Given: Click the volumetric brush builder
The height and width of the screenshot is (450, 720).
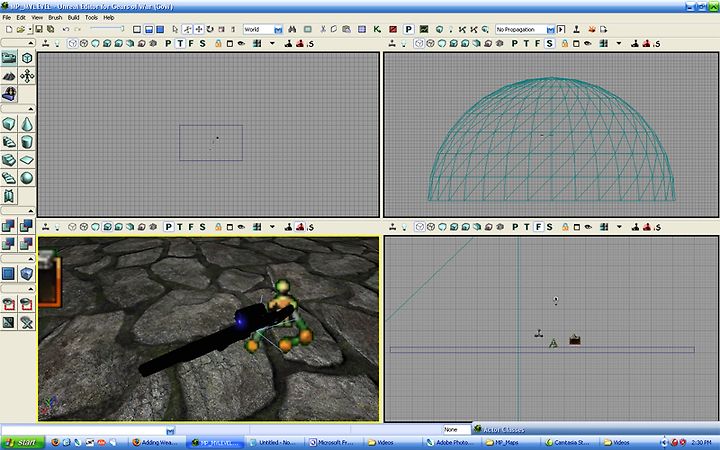Looking at the screenshot, I should (9, 196).
